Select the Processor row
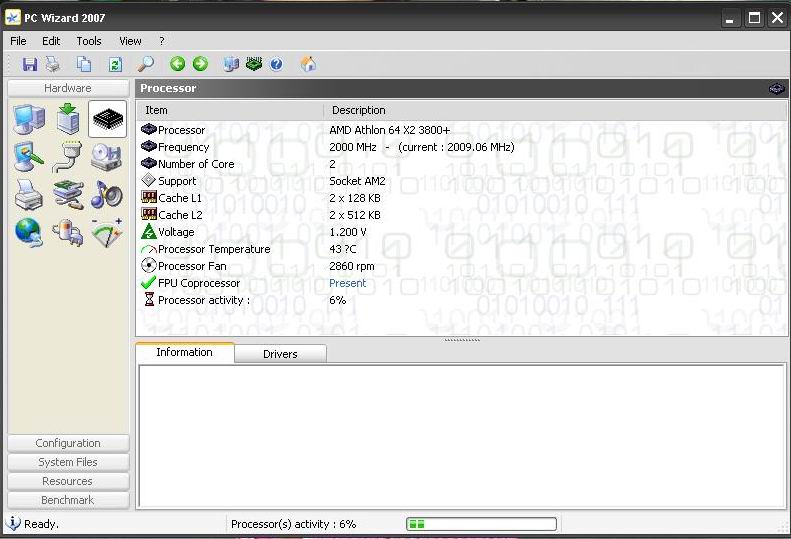The height and width of the screenshot is (539, 791). coord(462,130)
